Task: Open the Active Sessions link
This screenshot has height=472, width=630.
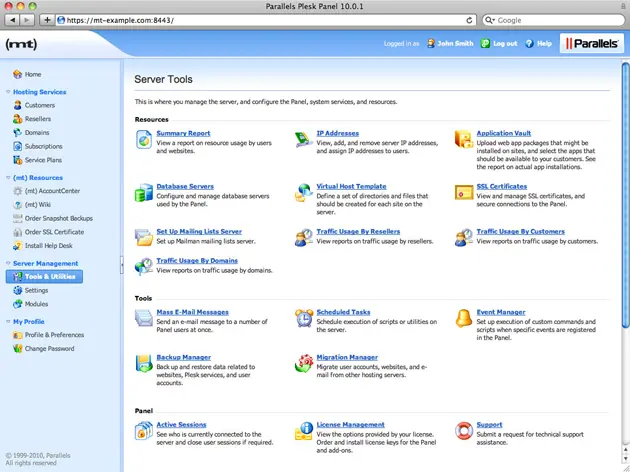Action: 181,425
